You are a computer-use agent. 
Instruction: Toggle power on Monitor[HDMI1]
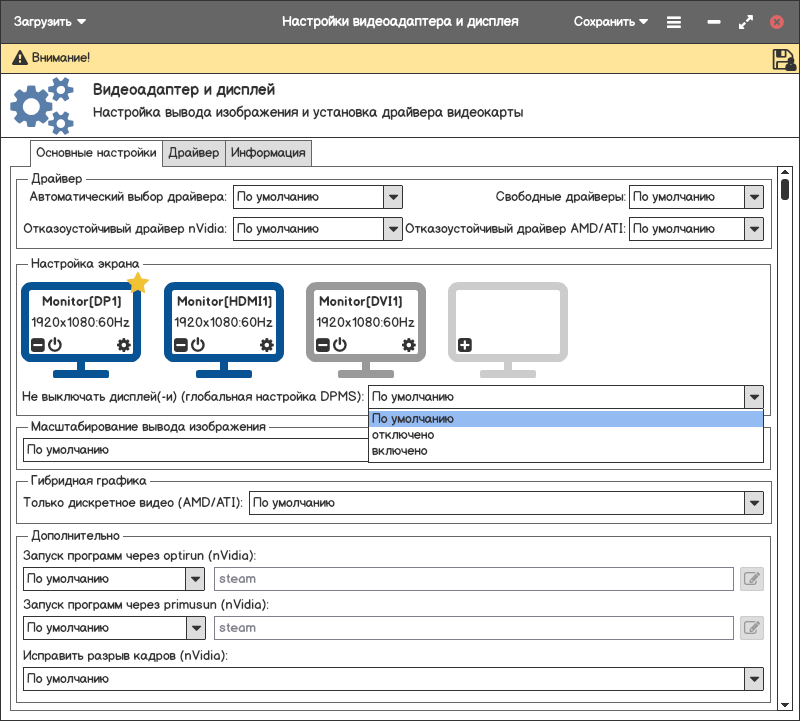tap(198, 345)
